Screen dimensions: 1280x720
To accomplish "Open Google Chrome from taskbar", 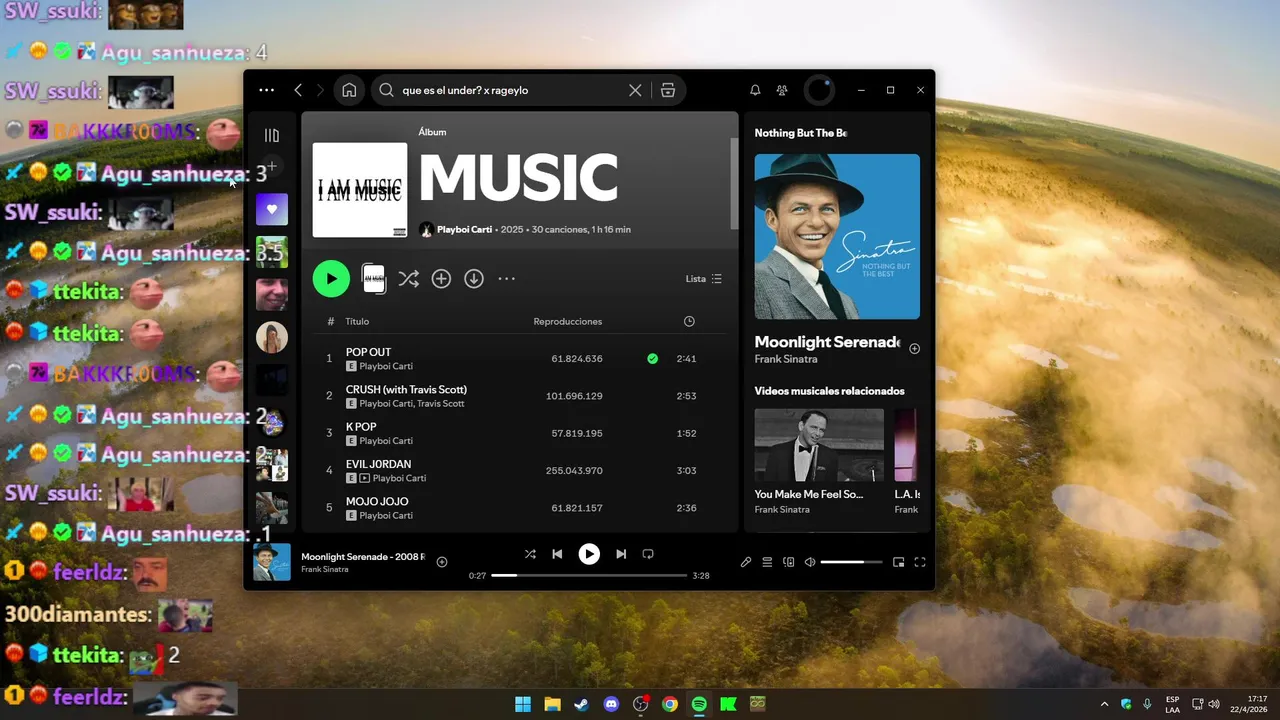I will tap(670, 704).
